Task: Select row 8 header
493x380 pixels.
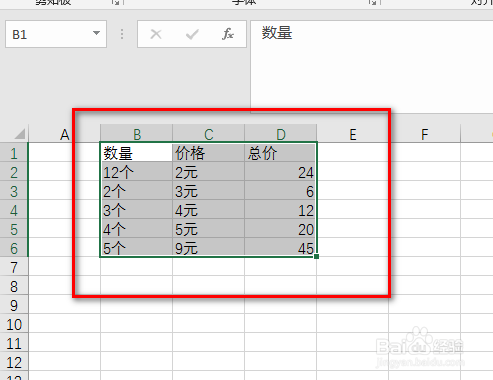Action: click(x=14, y=285)
